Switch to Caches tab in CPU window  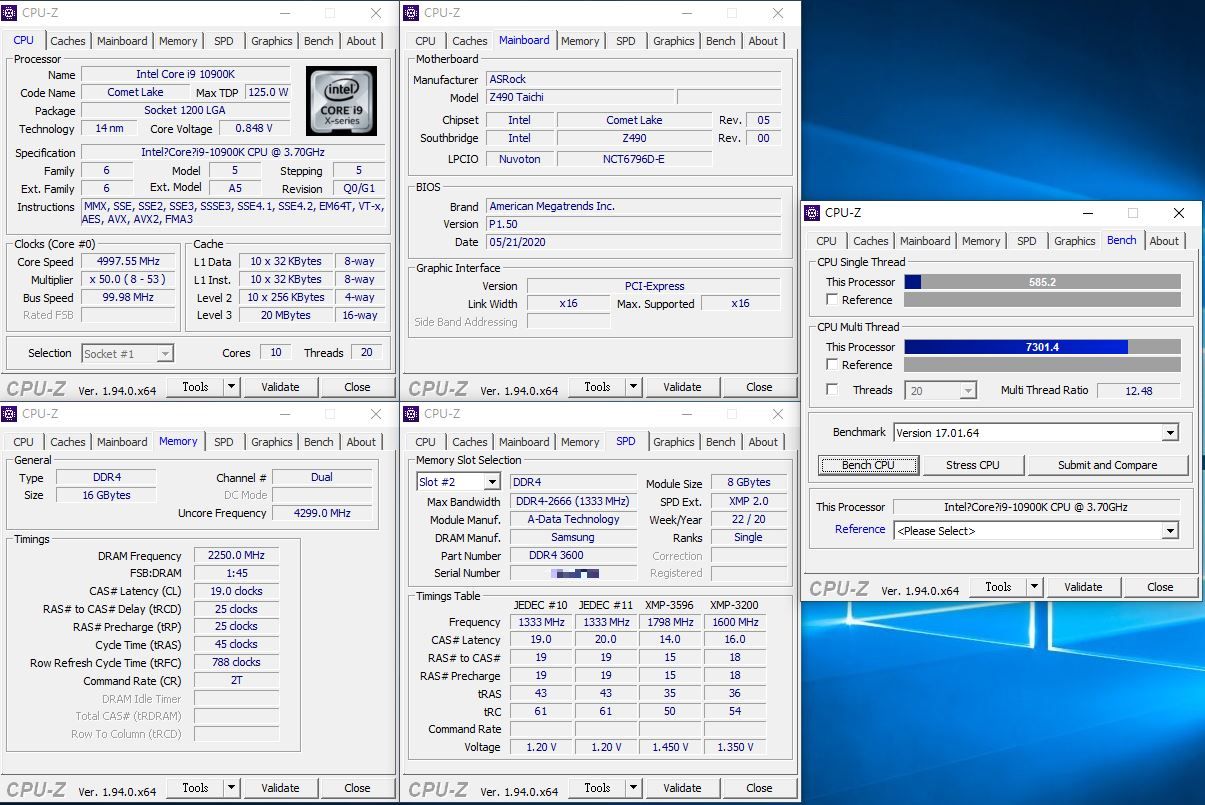click(68, 41)
